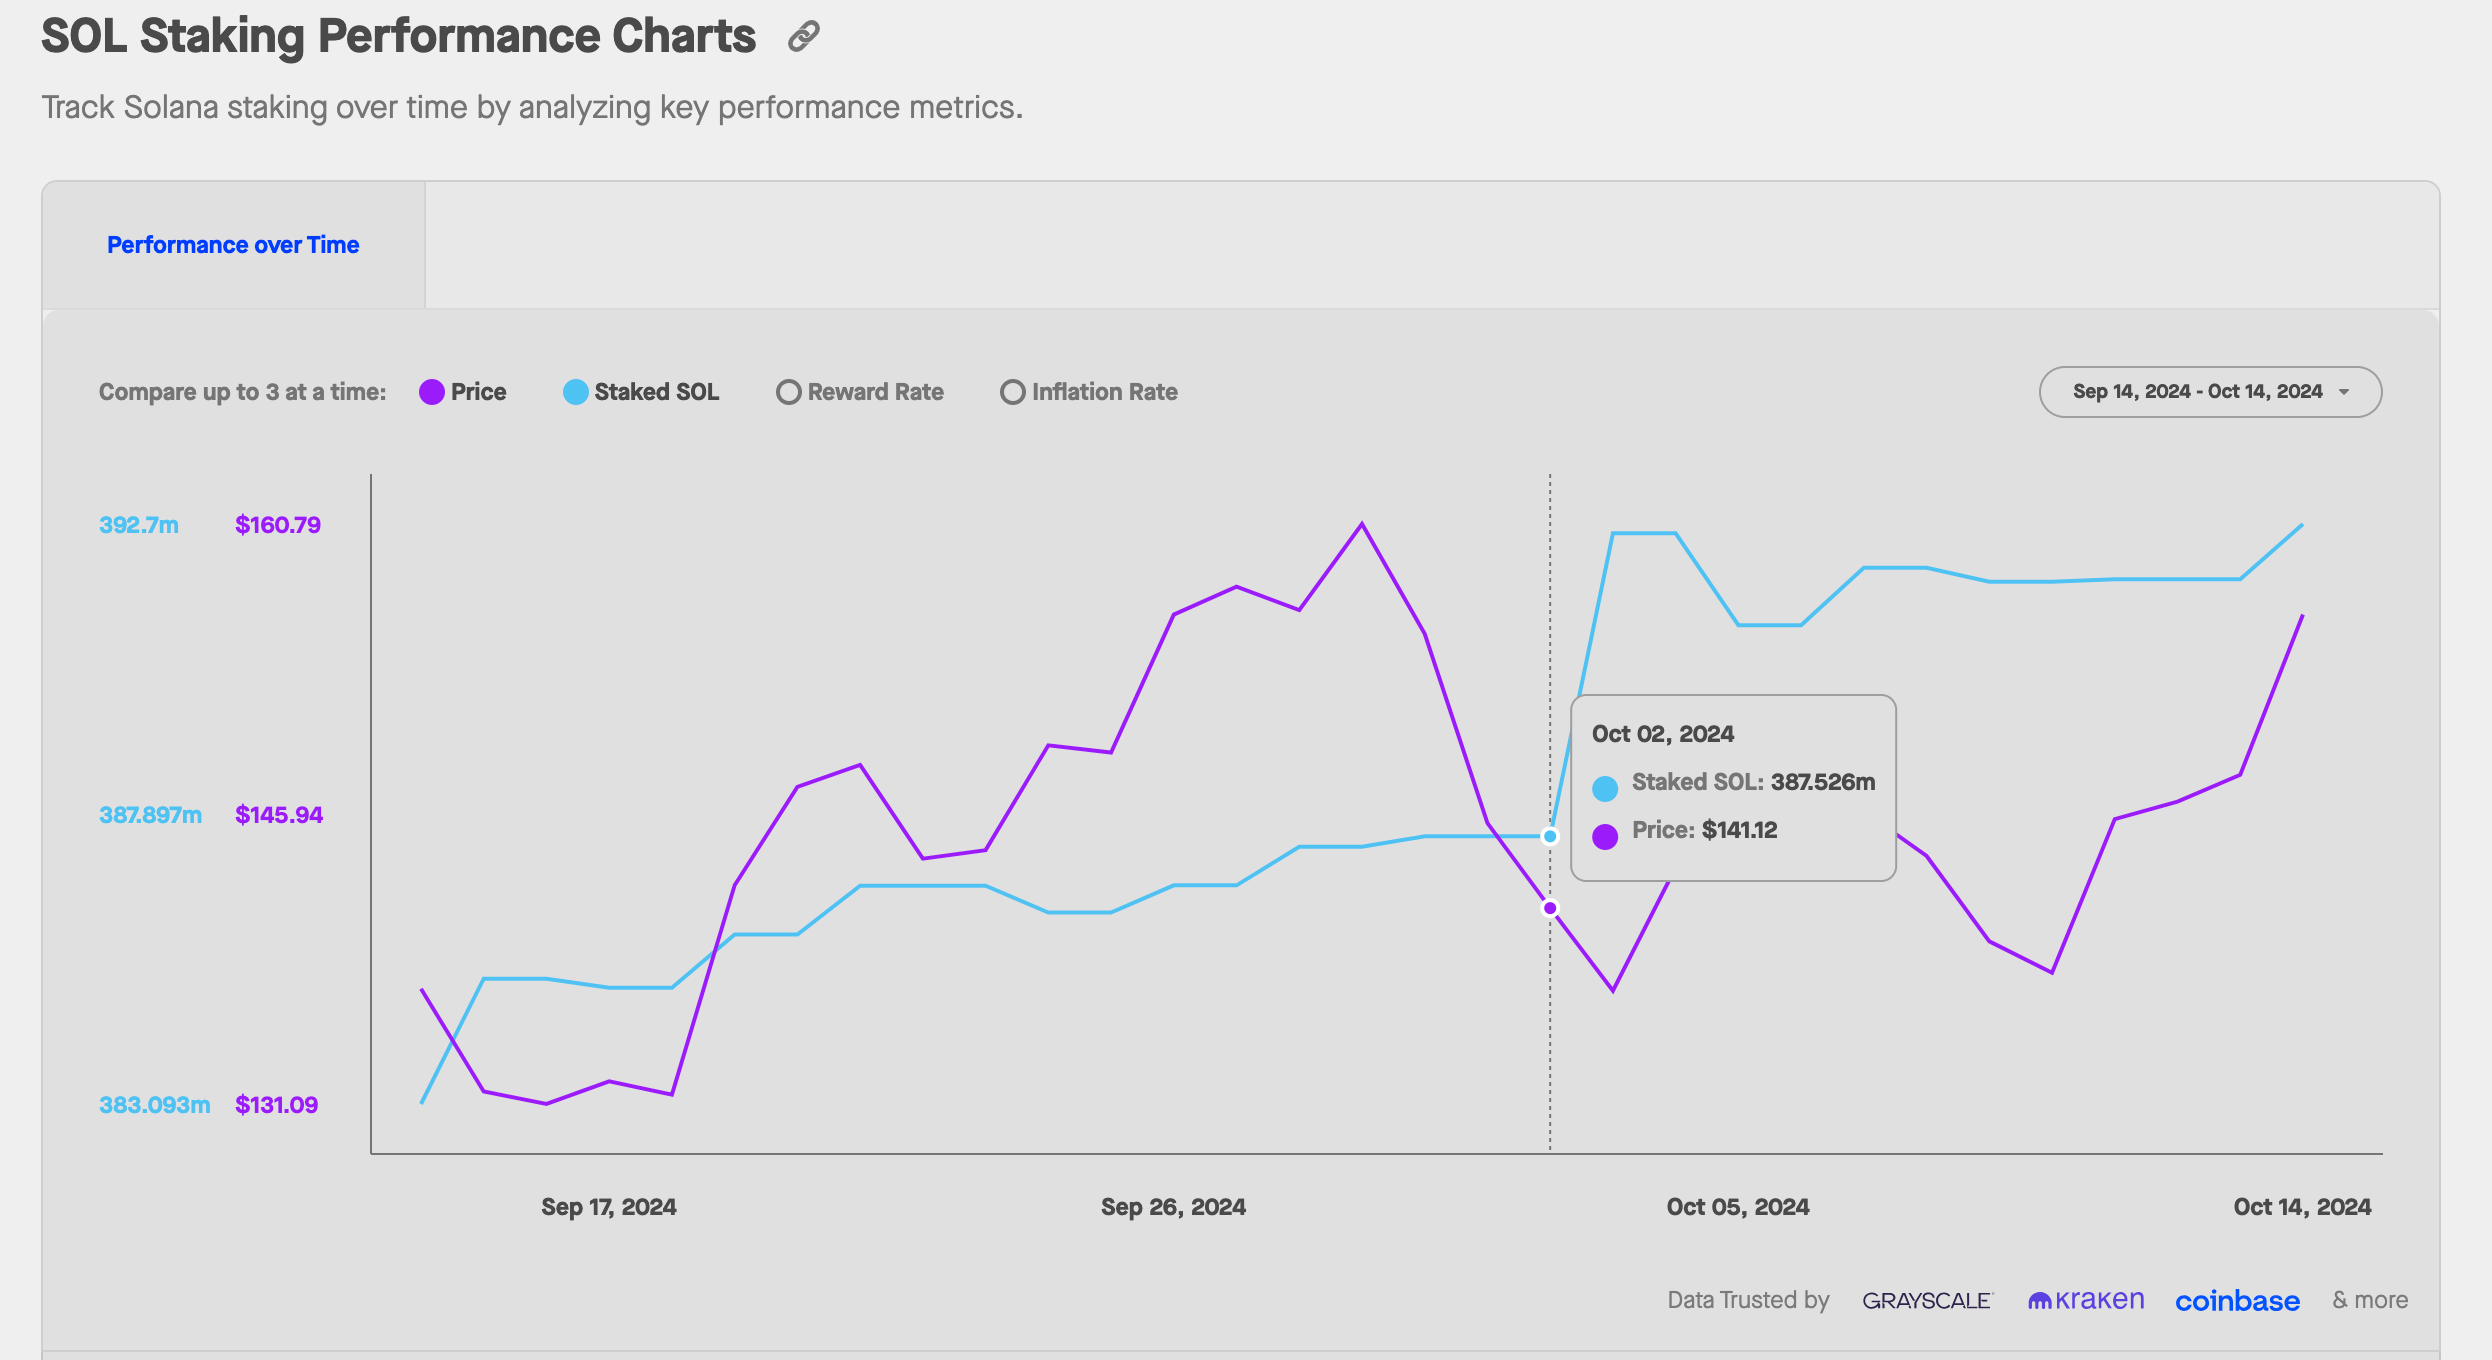This screenshot has width=2492, height=1360.
Task: Click the 'Compare up to 3 at a time' label
Action: click(243, 392)
